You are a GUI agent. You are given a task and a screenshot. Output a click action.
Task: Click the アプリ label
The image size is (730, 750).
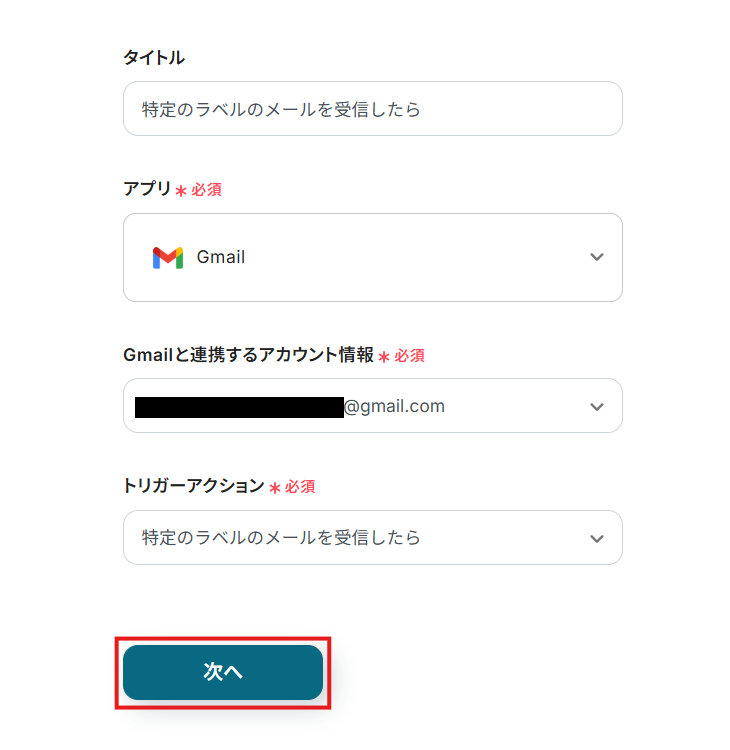(147, 188)
